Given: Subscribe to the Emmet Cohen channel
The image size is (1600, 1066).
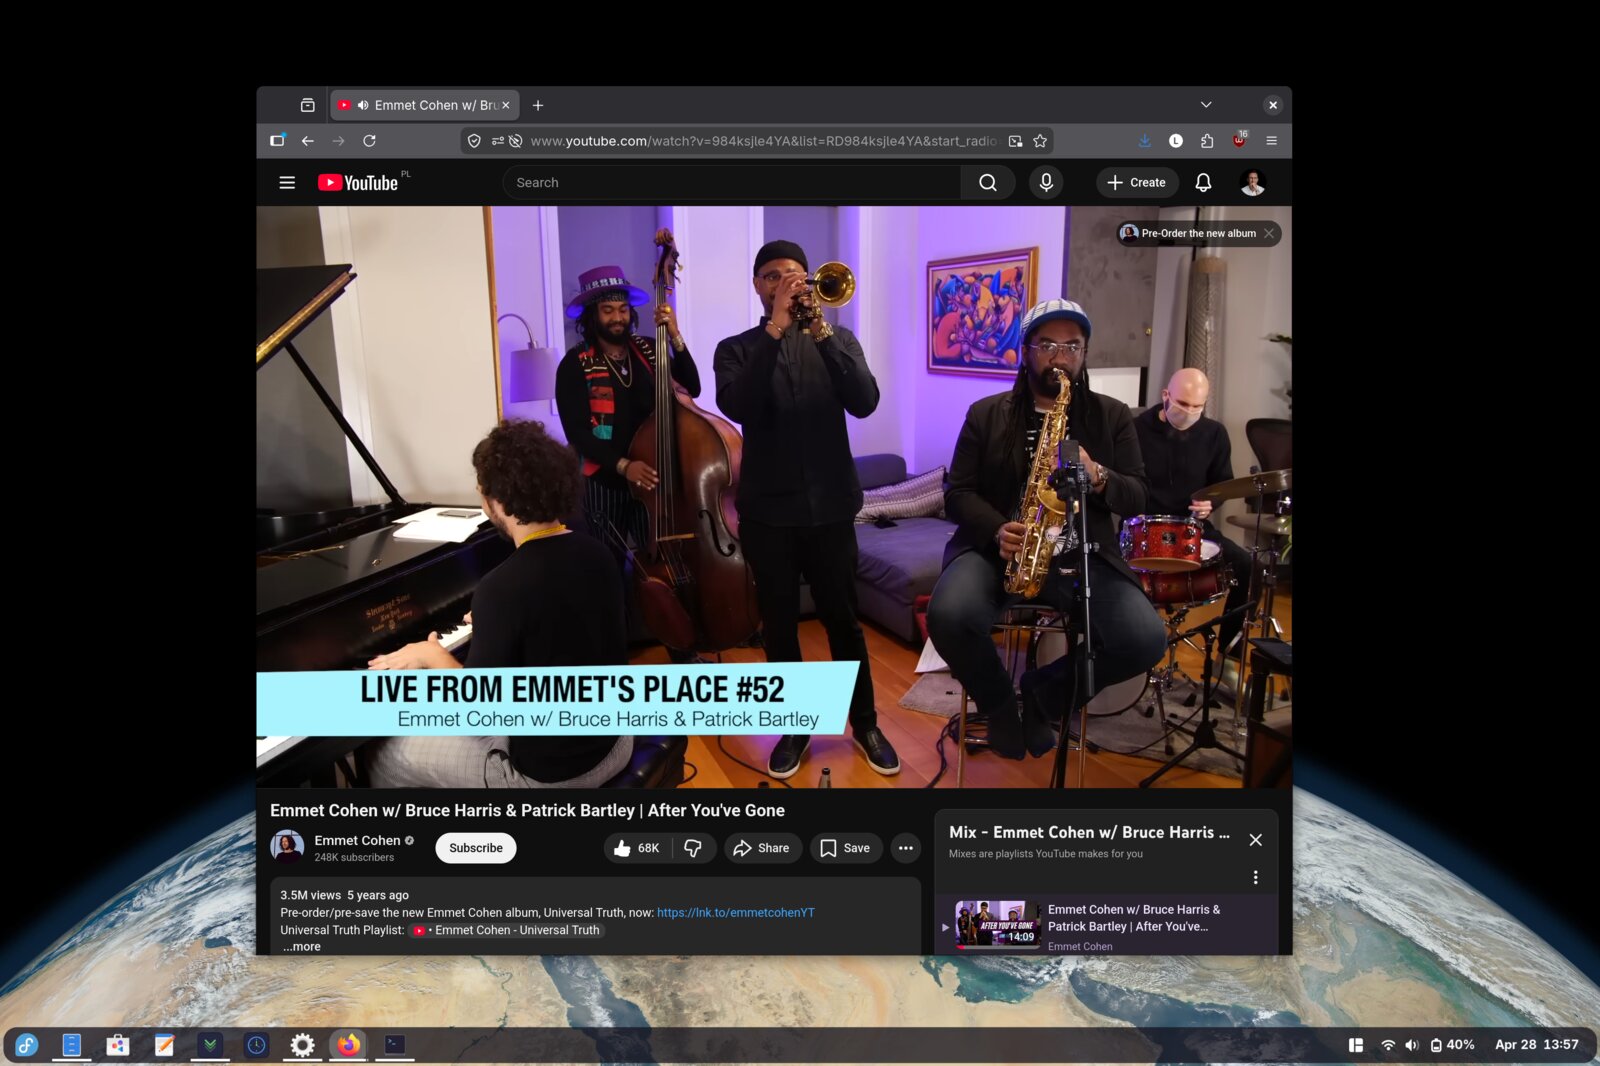Looking at the screenshot, I should click(475, 848).
